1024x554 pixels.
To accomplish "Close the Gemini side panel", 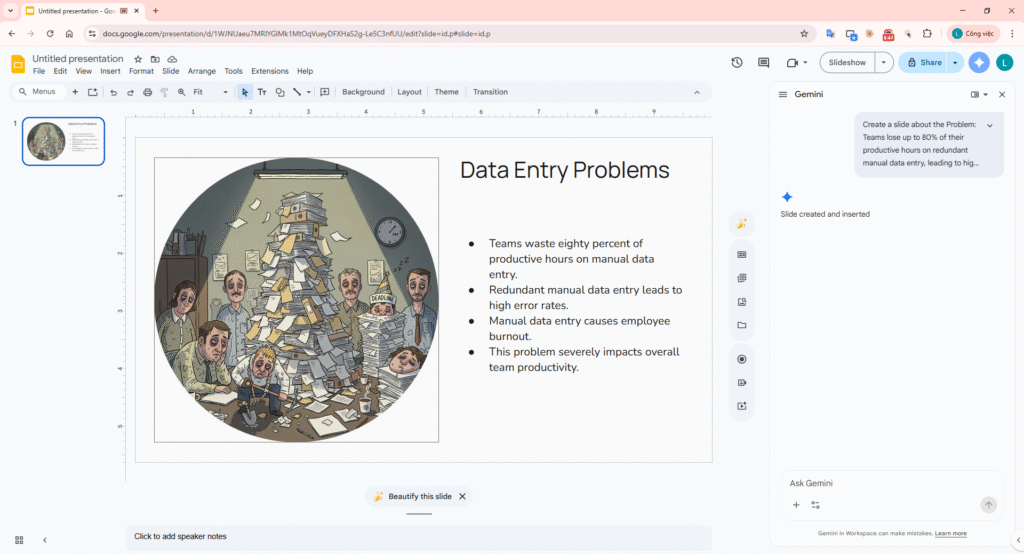I will (x=1001, y=94).
